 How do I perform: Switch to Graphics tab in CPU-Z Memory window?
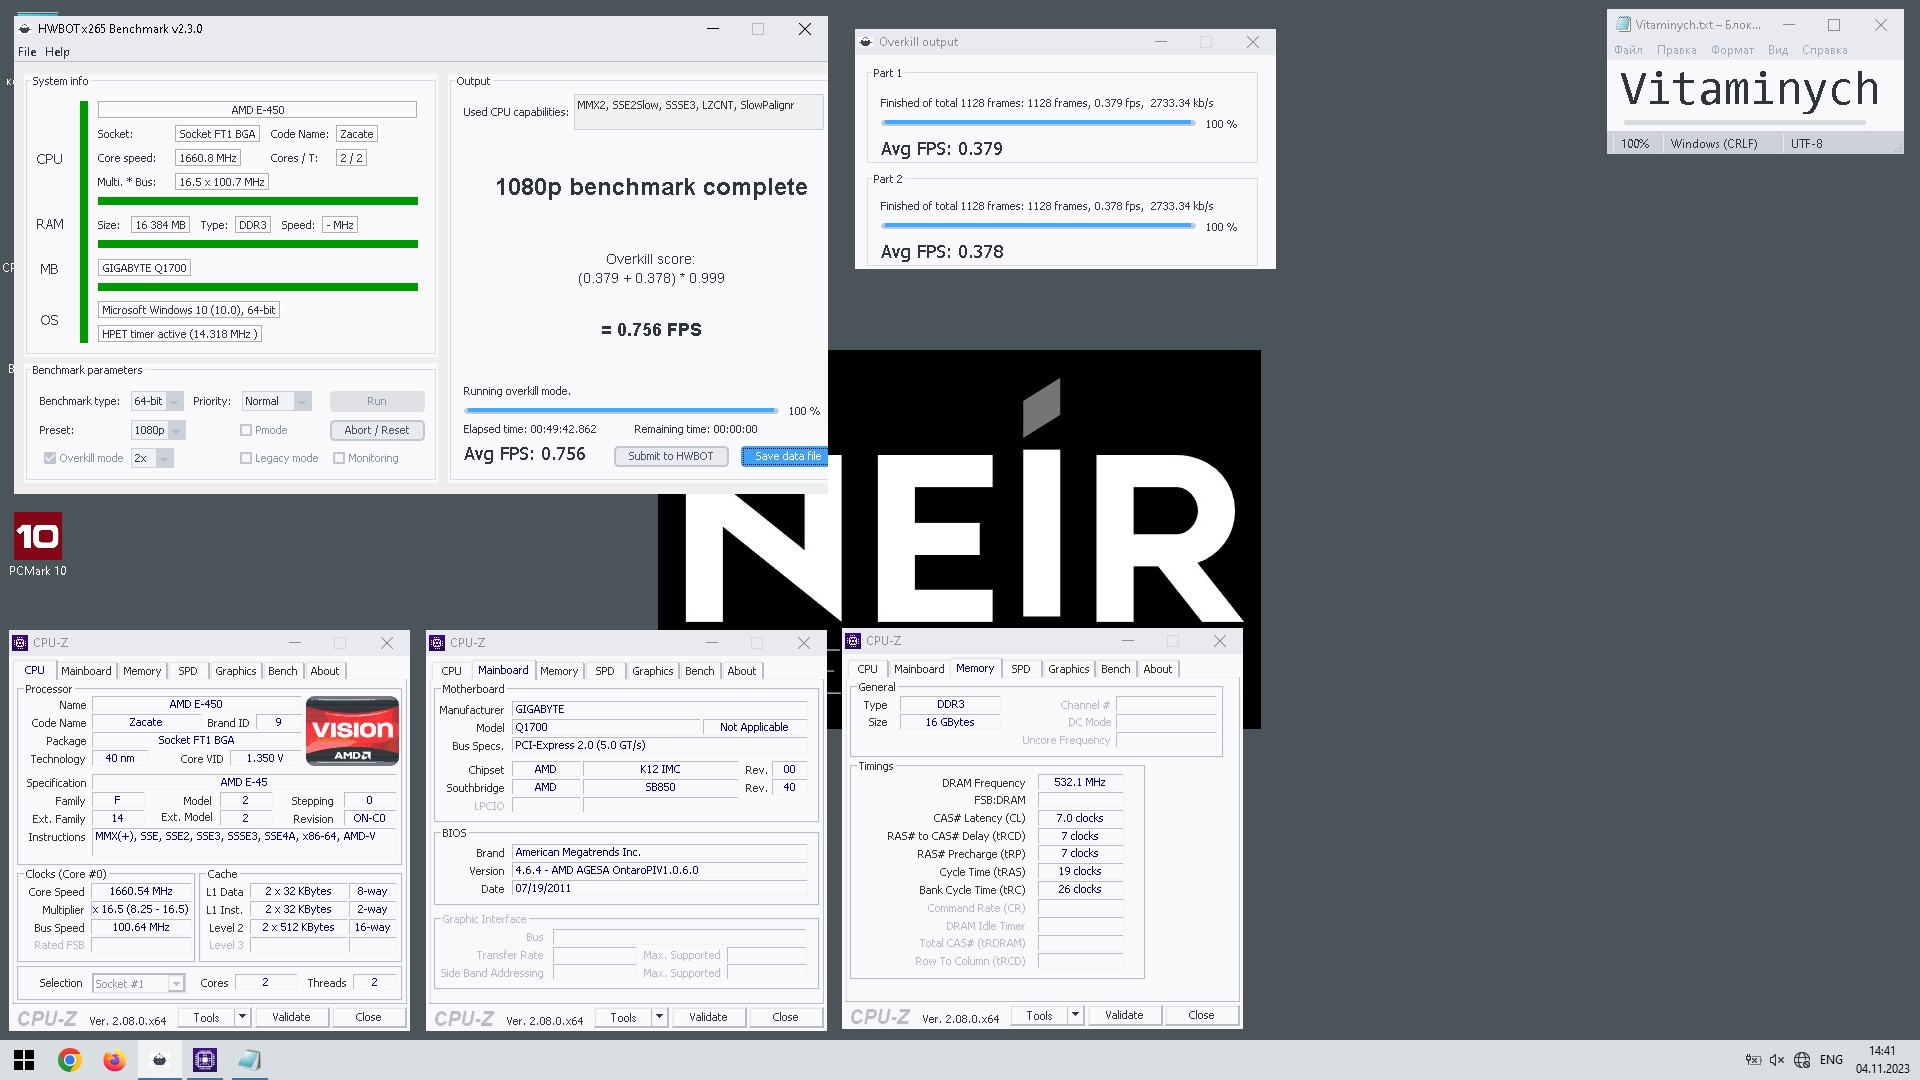point(1068,669)
